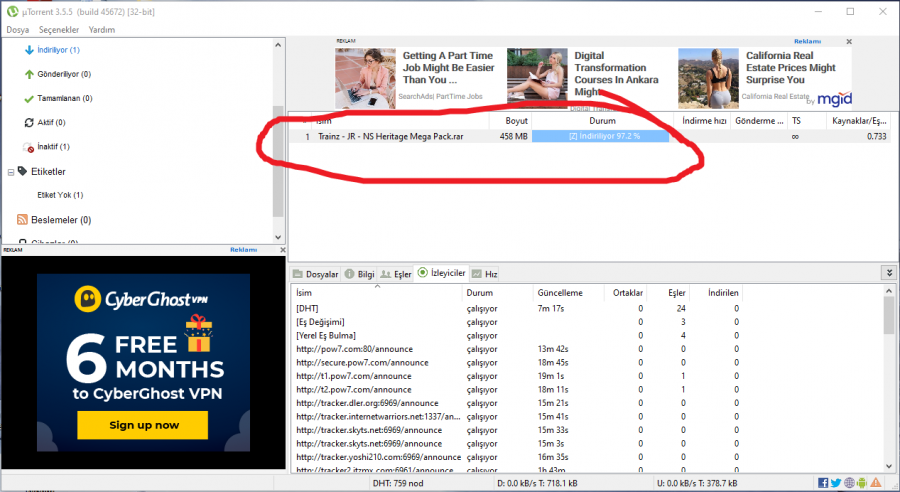The width and height of the screenshot is (900, 492).
Task: Click the Reklamı link above the banner
Action: click(807, 41)
